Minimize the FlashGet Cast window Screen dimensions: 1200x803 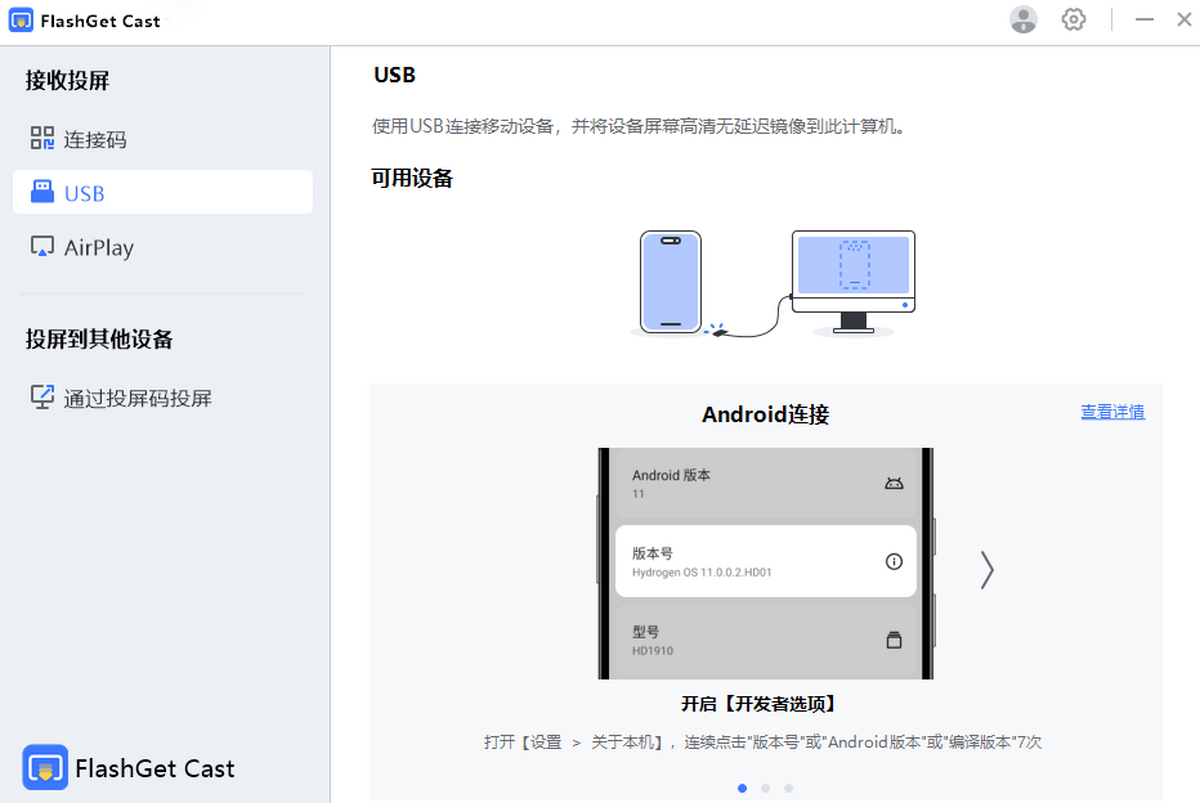tap(1146, 19)
